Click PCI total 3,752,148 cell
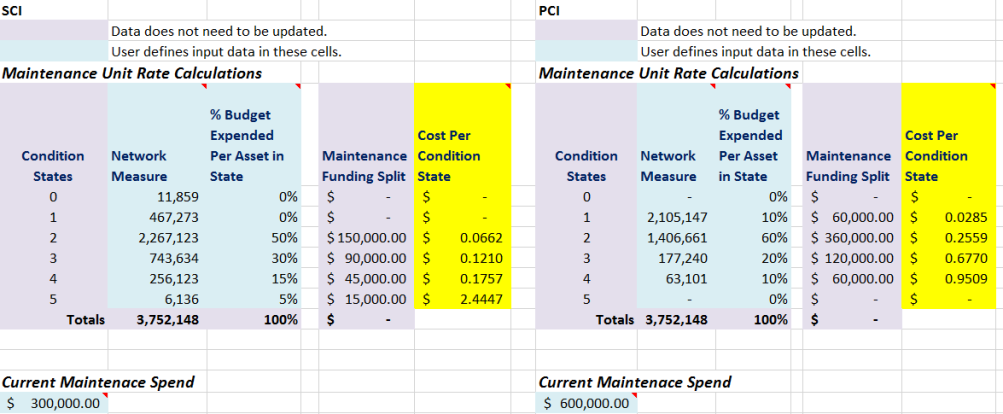The width and height of the screenshot is (1003, 414). click(676, 319)
